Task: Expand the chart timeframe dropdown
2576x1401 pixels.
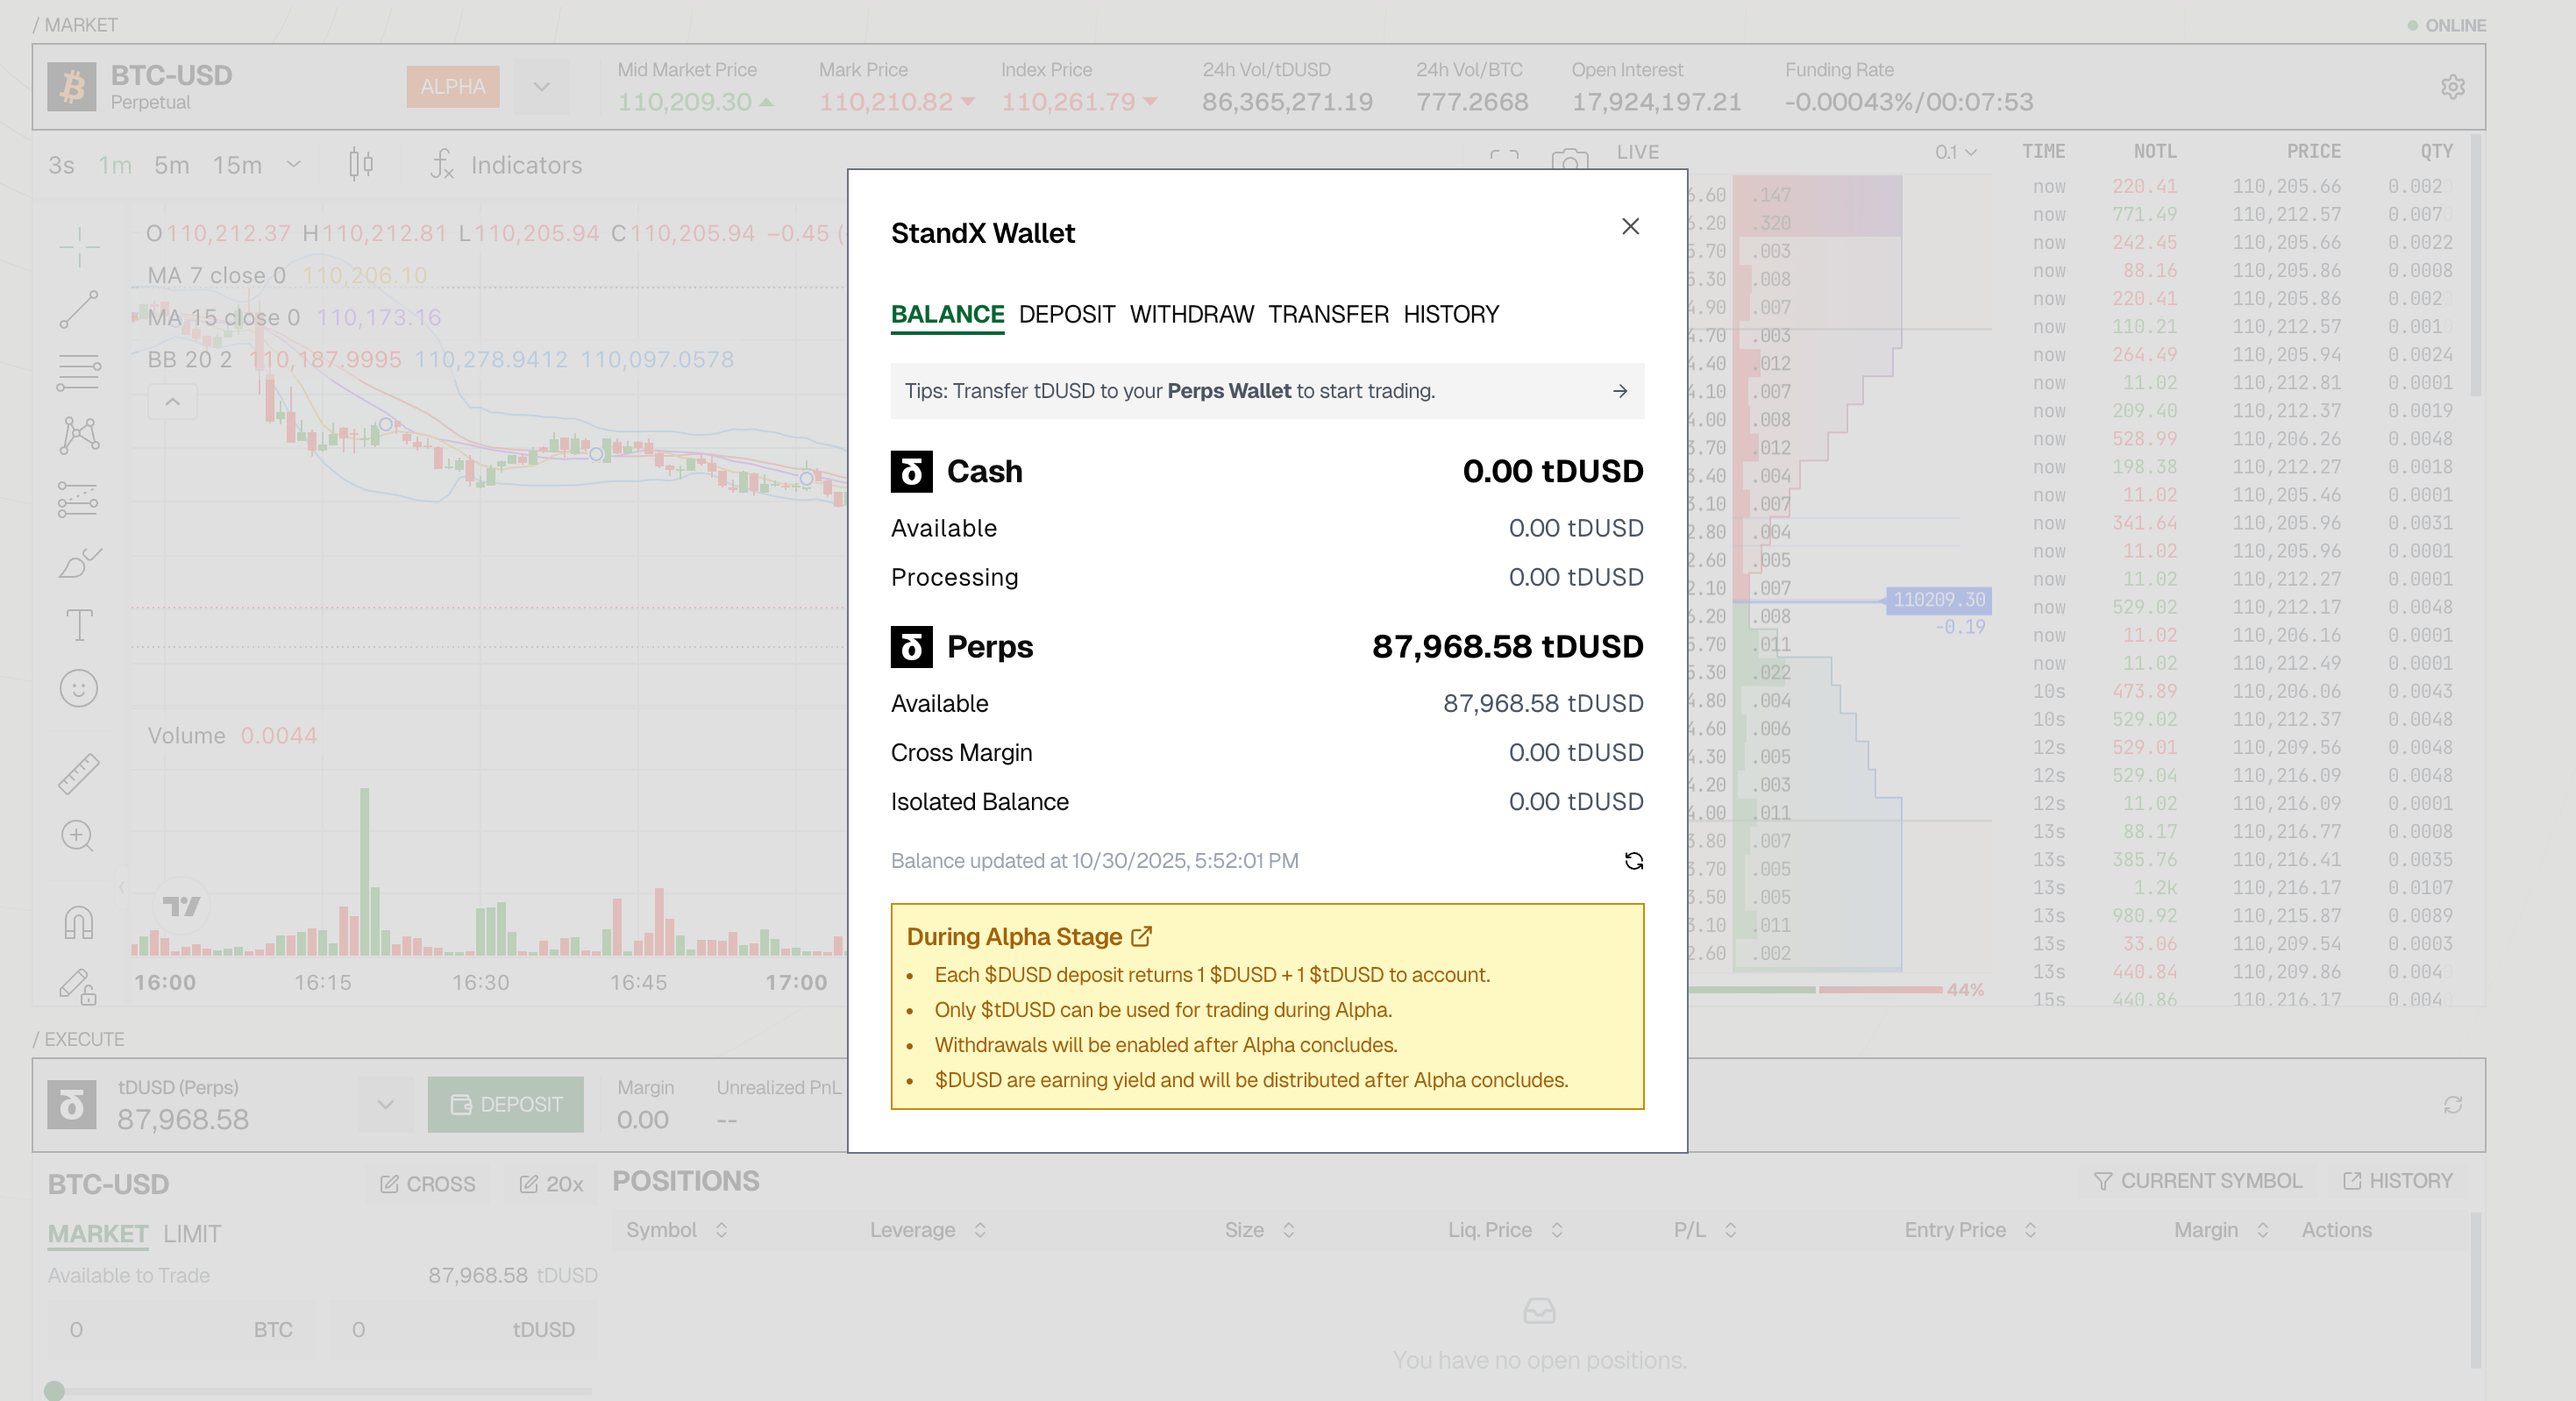Action: tap(293, 164)
